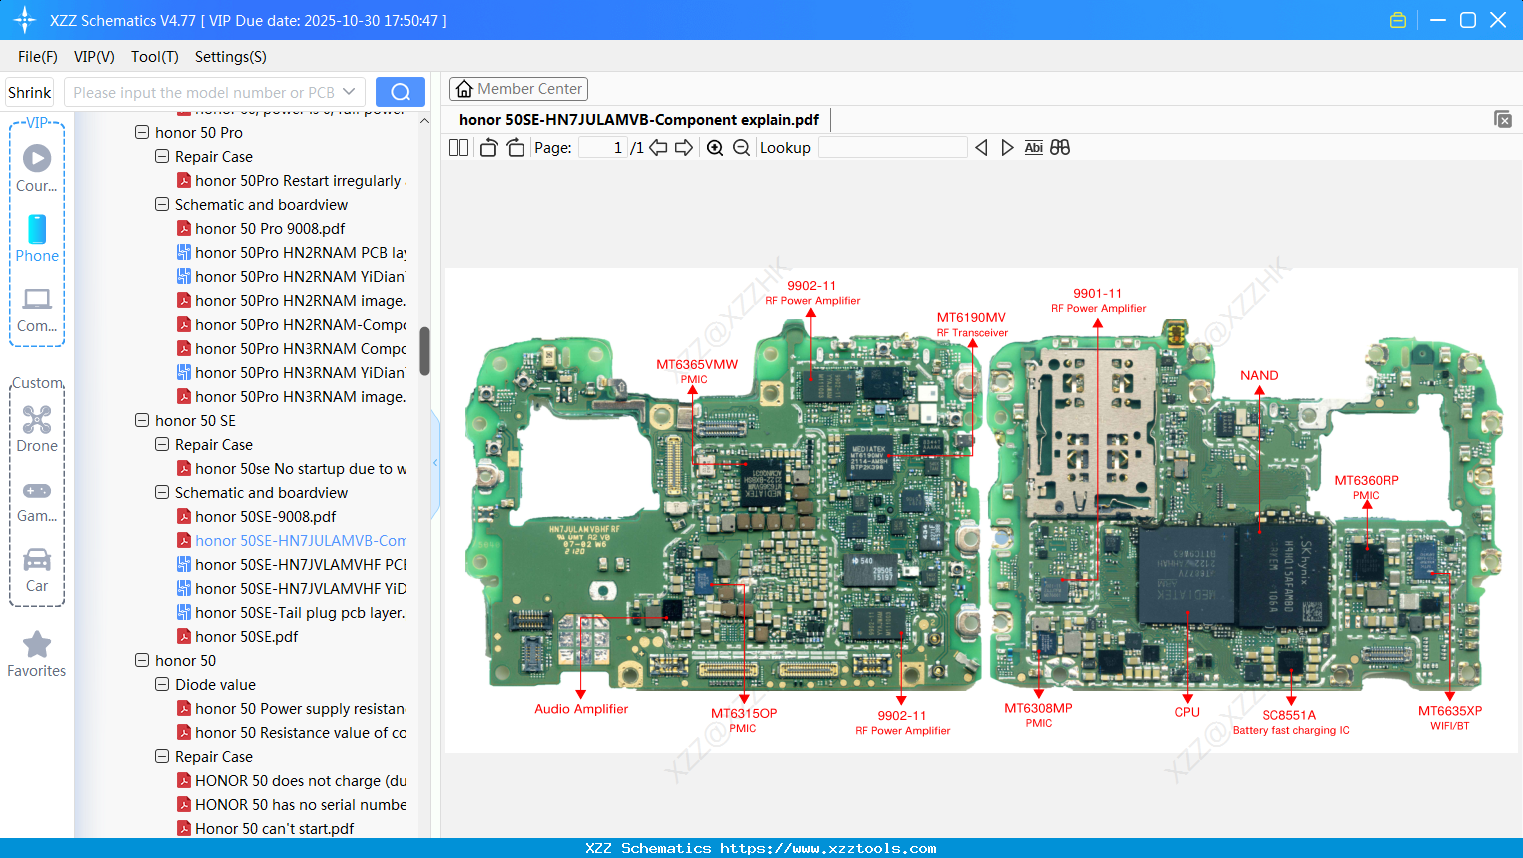Select the Phone category icon
The width and height of the screenshot is (1523, 858).
click(x=37, y=238)
